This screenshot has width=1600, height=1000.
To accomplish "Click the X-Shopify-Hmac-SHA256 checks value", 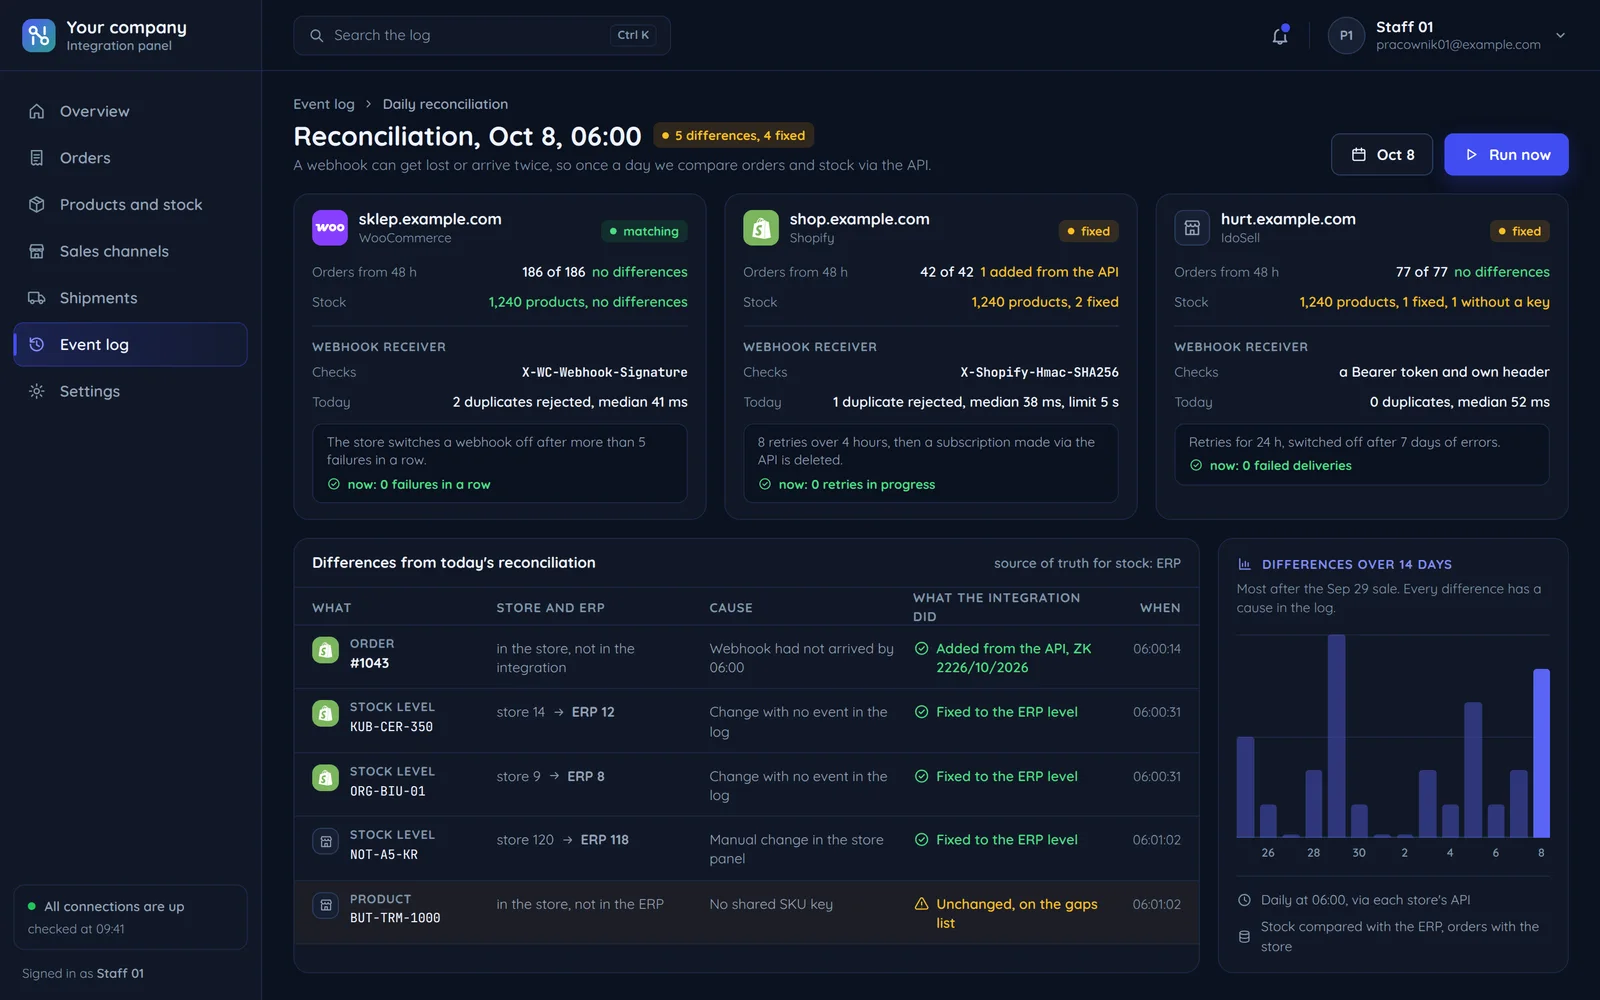I will coord(1039,372).
